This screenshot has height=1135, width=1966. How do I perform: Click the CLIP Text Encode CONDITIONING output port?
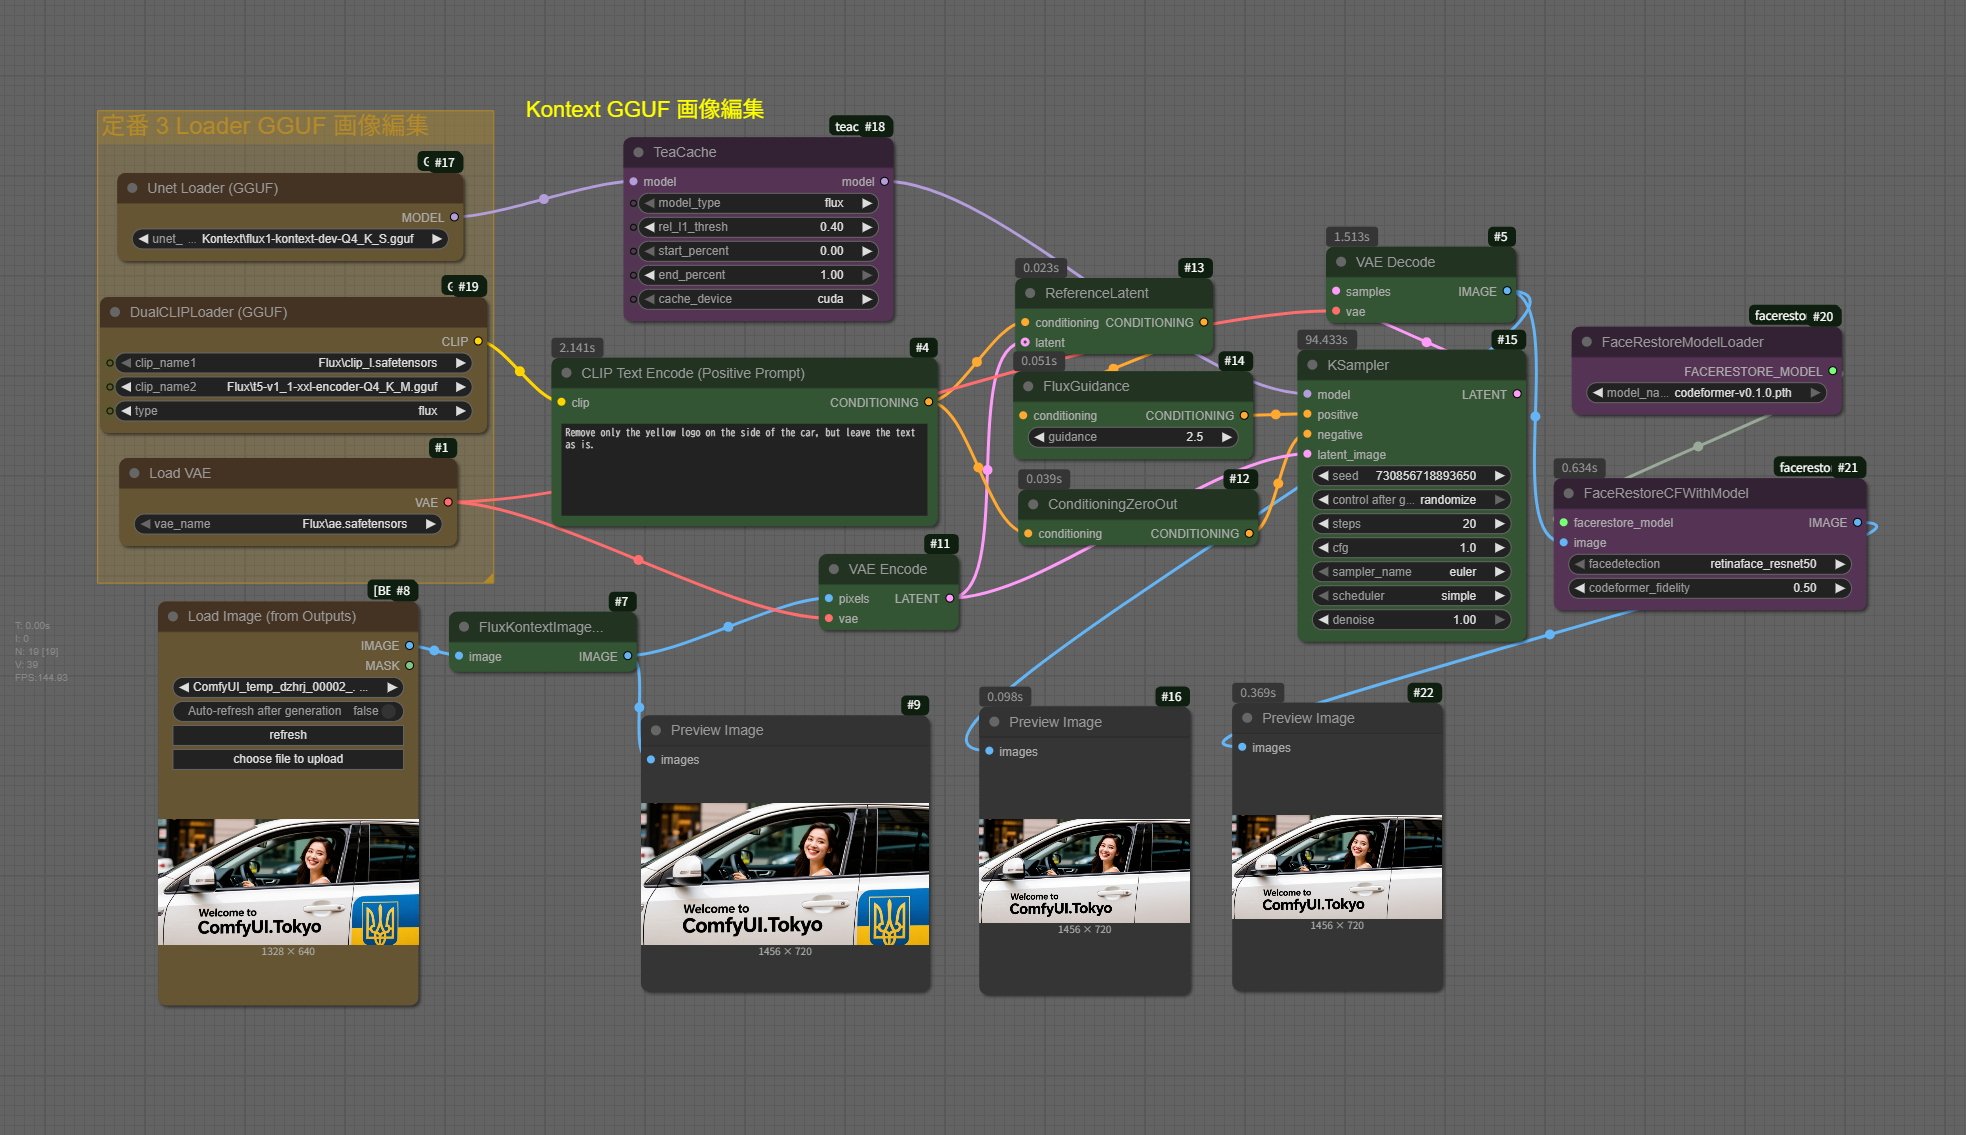click(x=928, y=402)
